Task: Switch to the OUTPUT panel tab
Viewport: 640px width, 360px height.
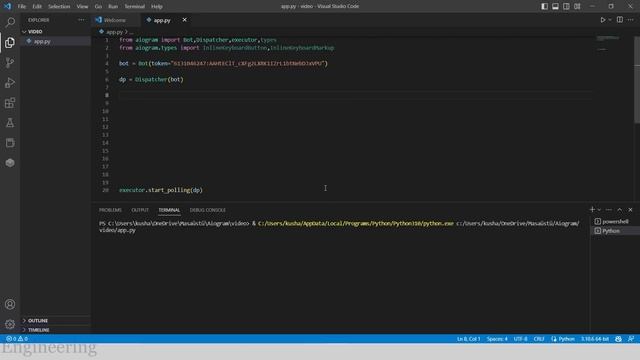Action: tap(140, 210)
